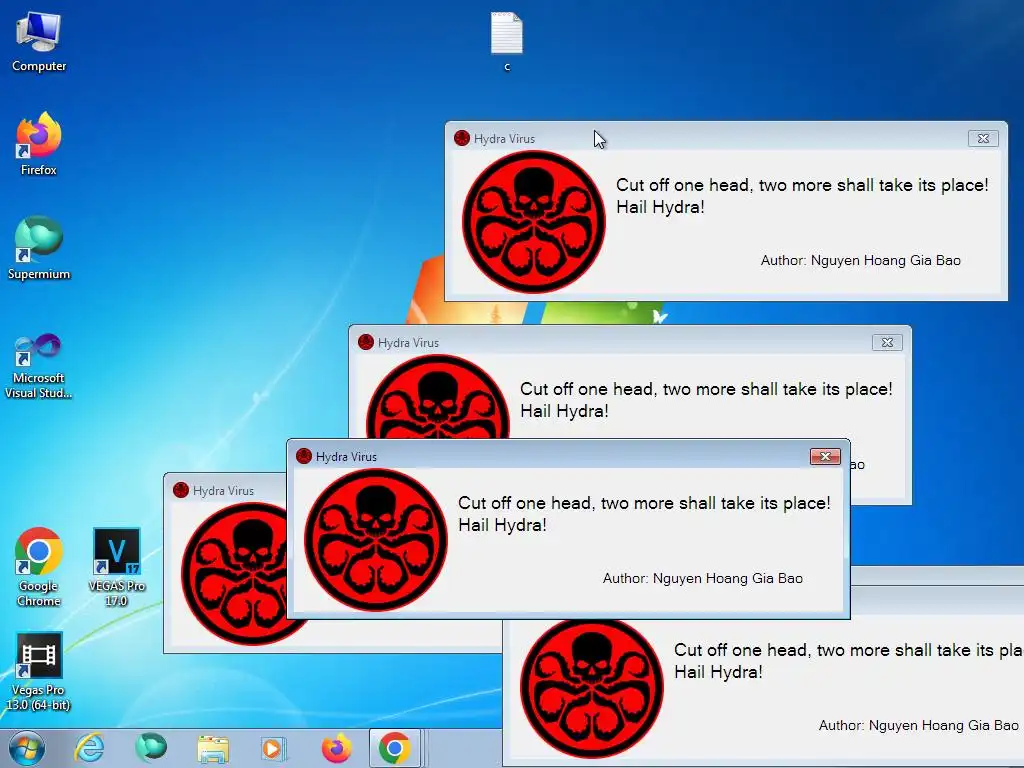This screenshot has height=768, width=1024.
Task: Open Windows Media Player from the taskbar
Action: click(x=273, y=748)
